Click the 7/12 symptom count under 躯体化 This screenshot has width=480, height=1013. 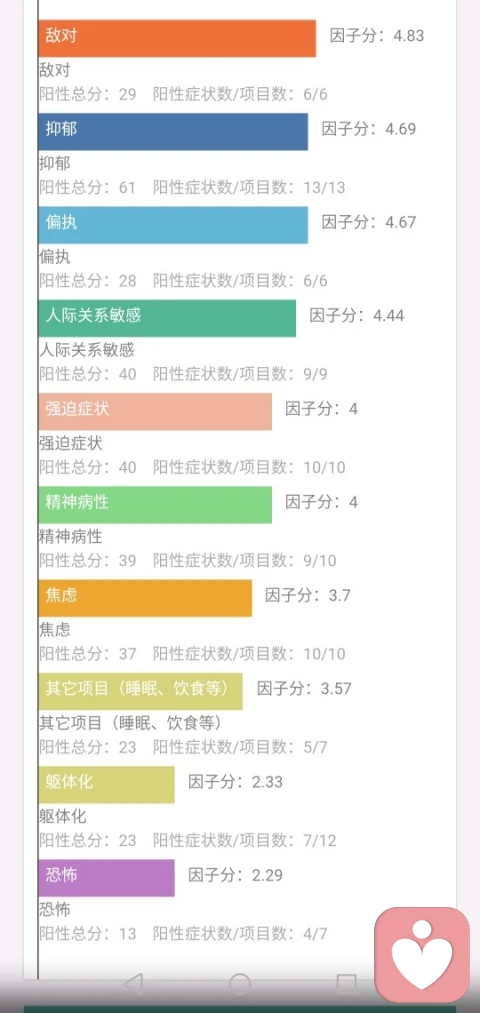point(320,841)
